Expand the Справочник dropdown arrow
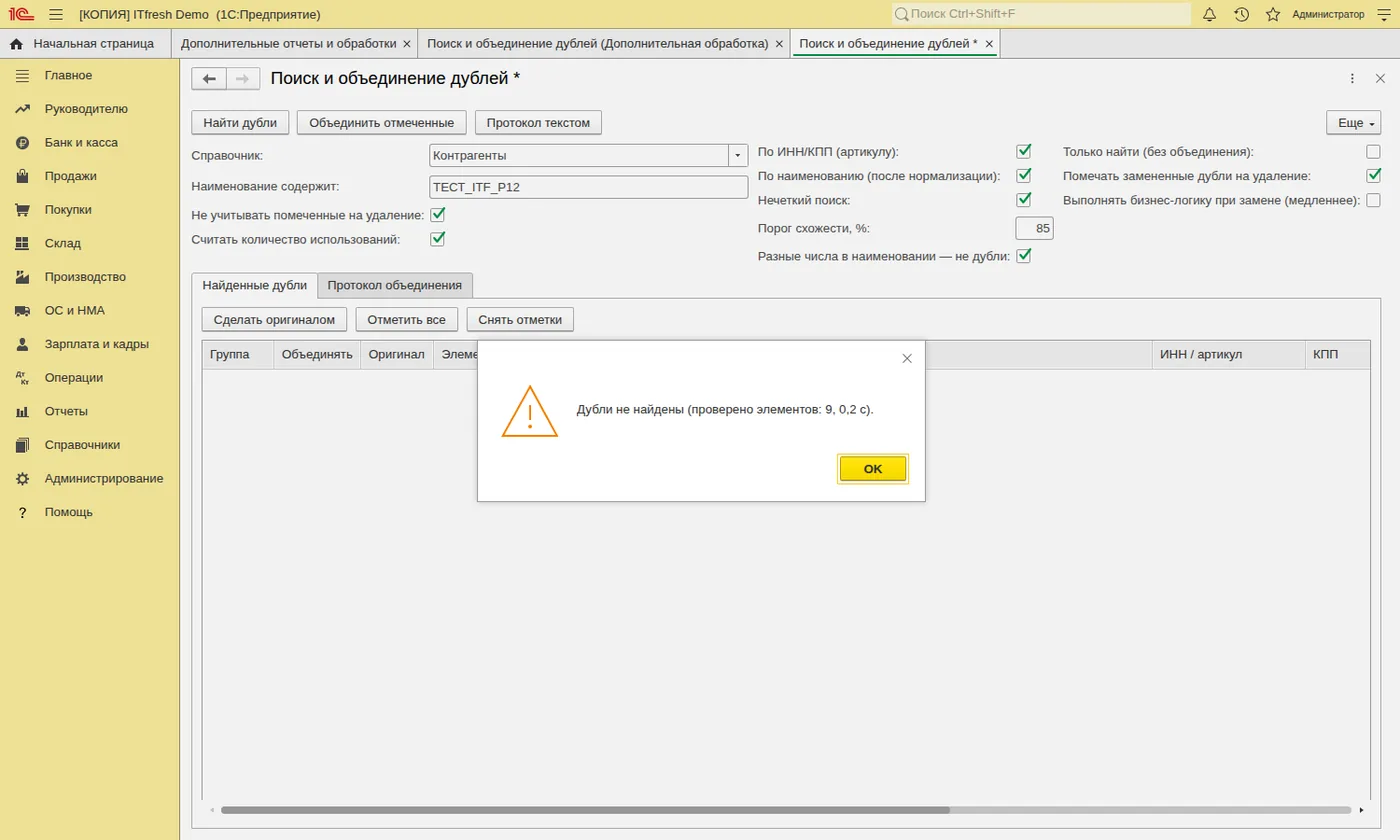 738,156
